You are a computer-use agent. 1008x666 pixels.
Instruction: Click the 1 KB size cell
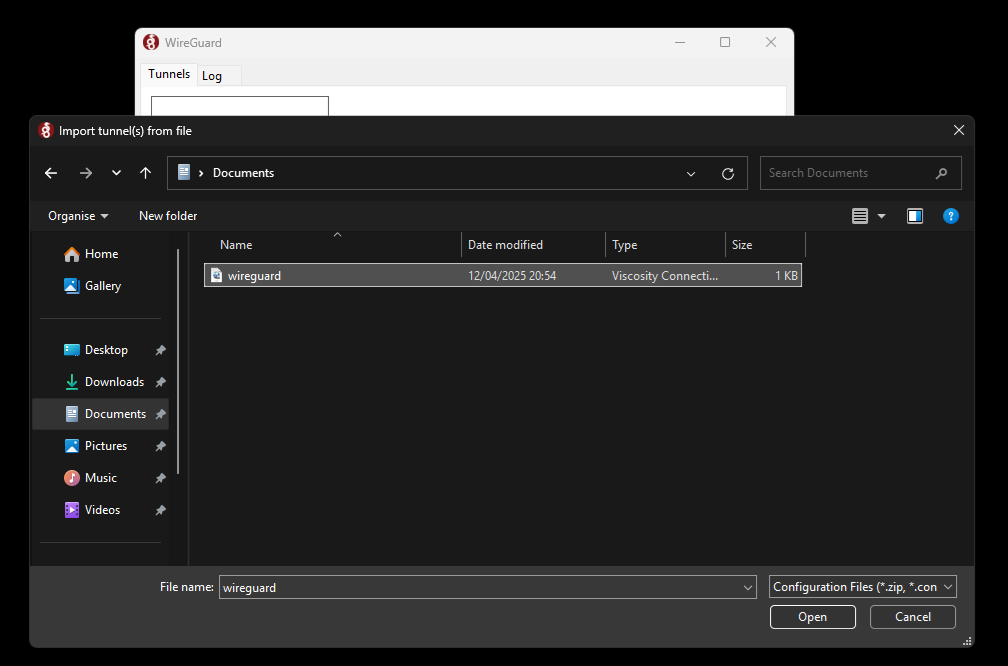[x=786, y=276]
